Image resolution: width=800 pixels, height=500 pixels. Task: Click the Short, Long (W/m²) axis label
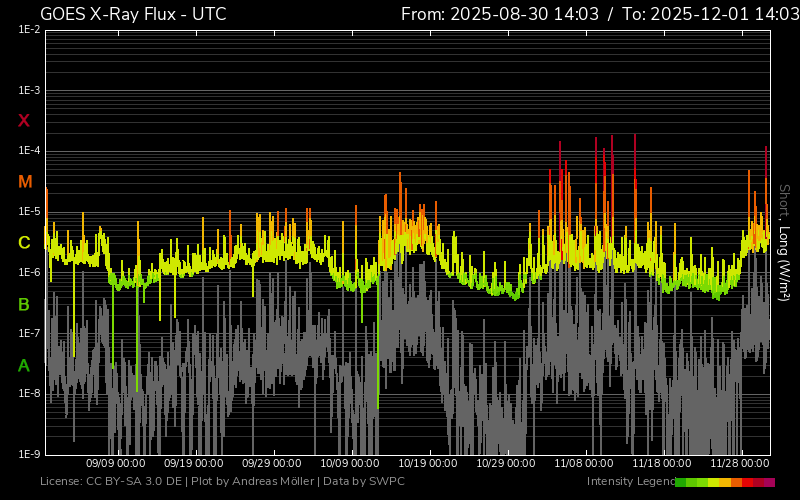(784, 242)
